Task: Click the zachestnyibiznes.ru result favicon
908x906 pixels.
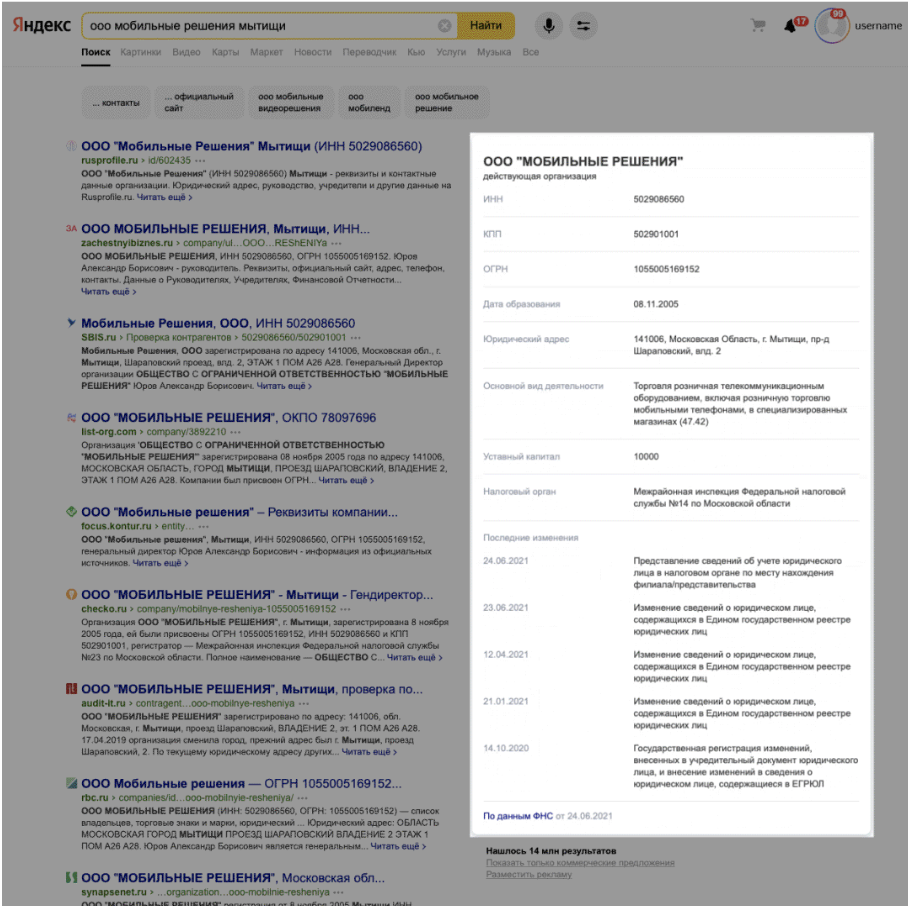Action: pos(71,229)
